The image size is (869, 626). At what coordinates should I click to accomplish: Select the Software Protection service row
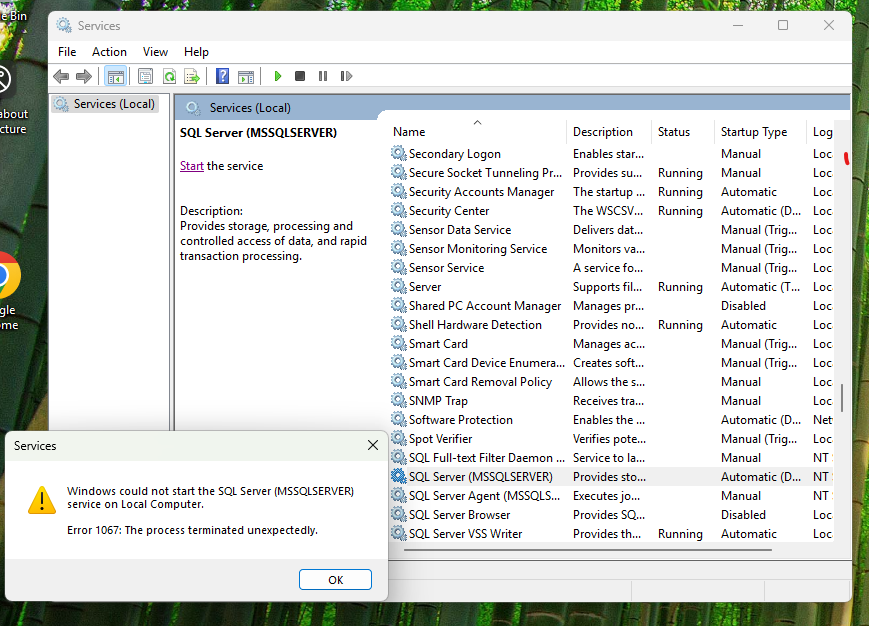[x=611, y=420]
